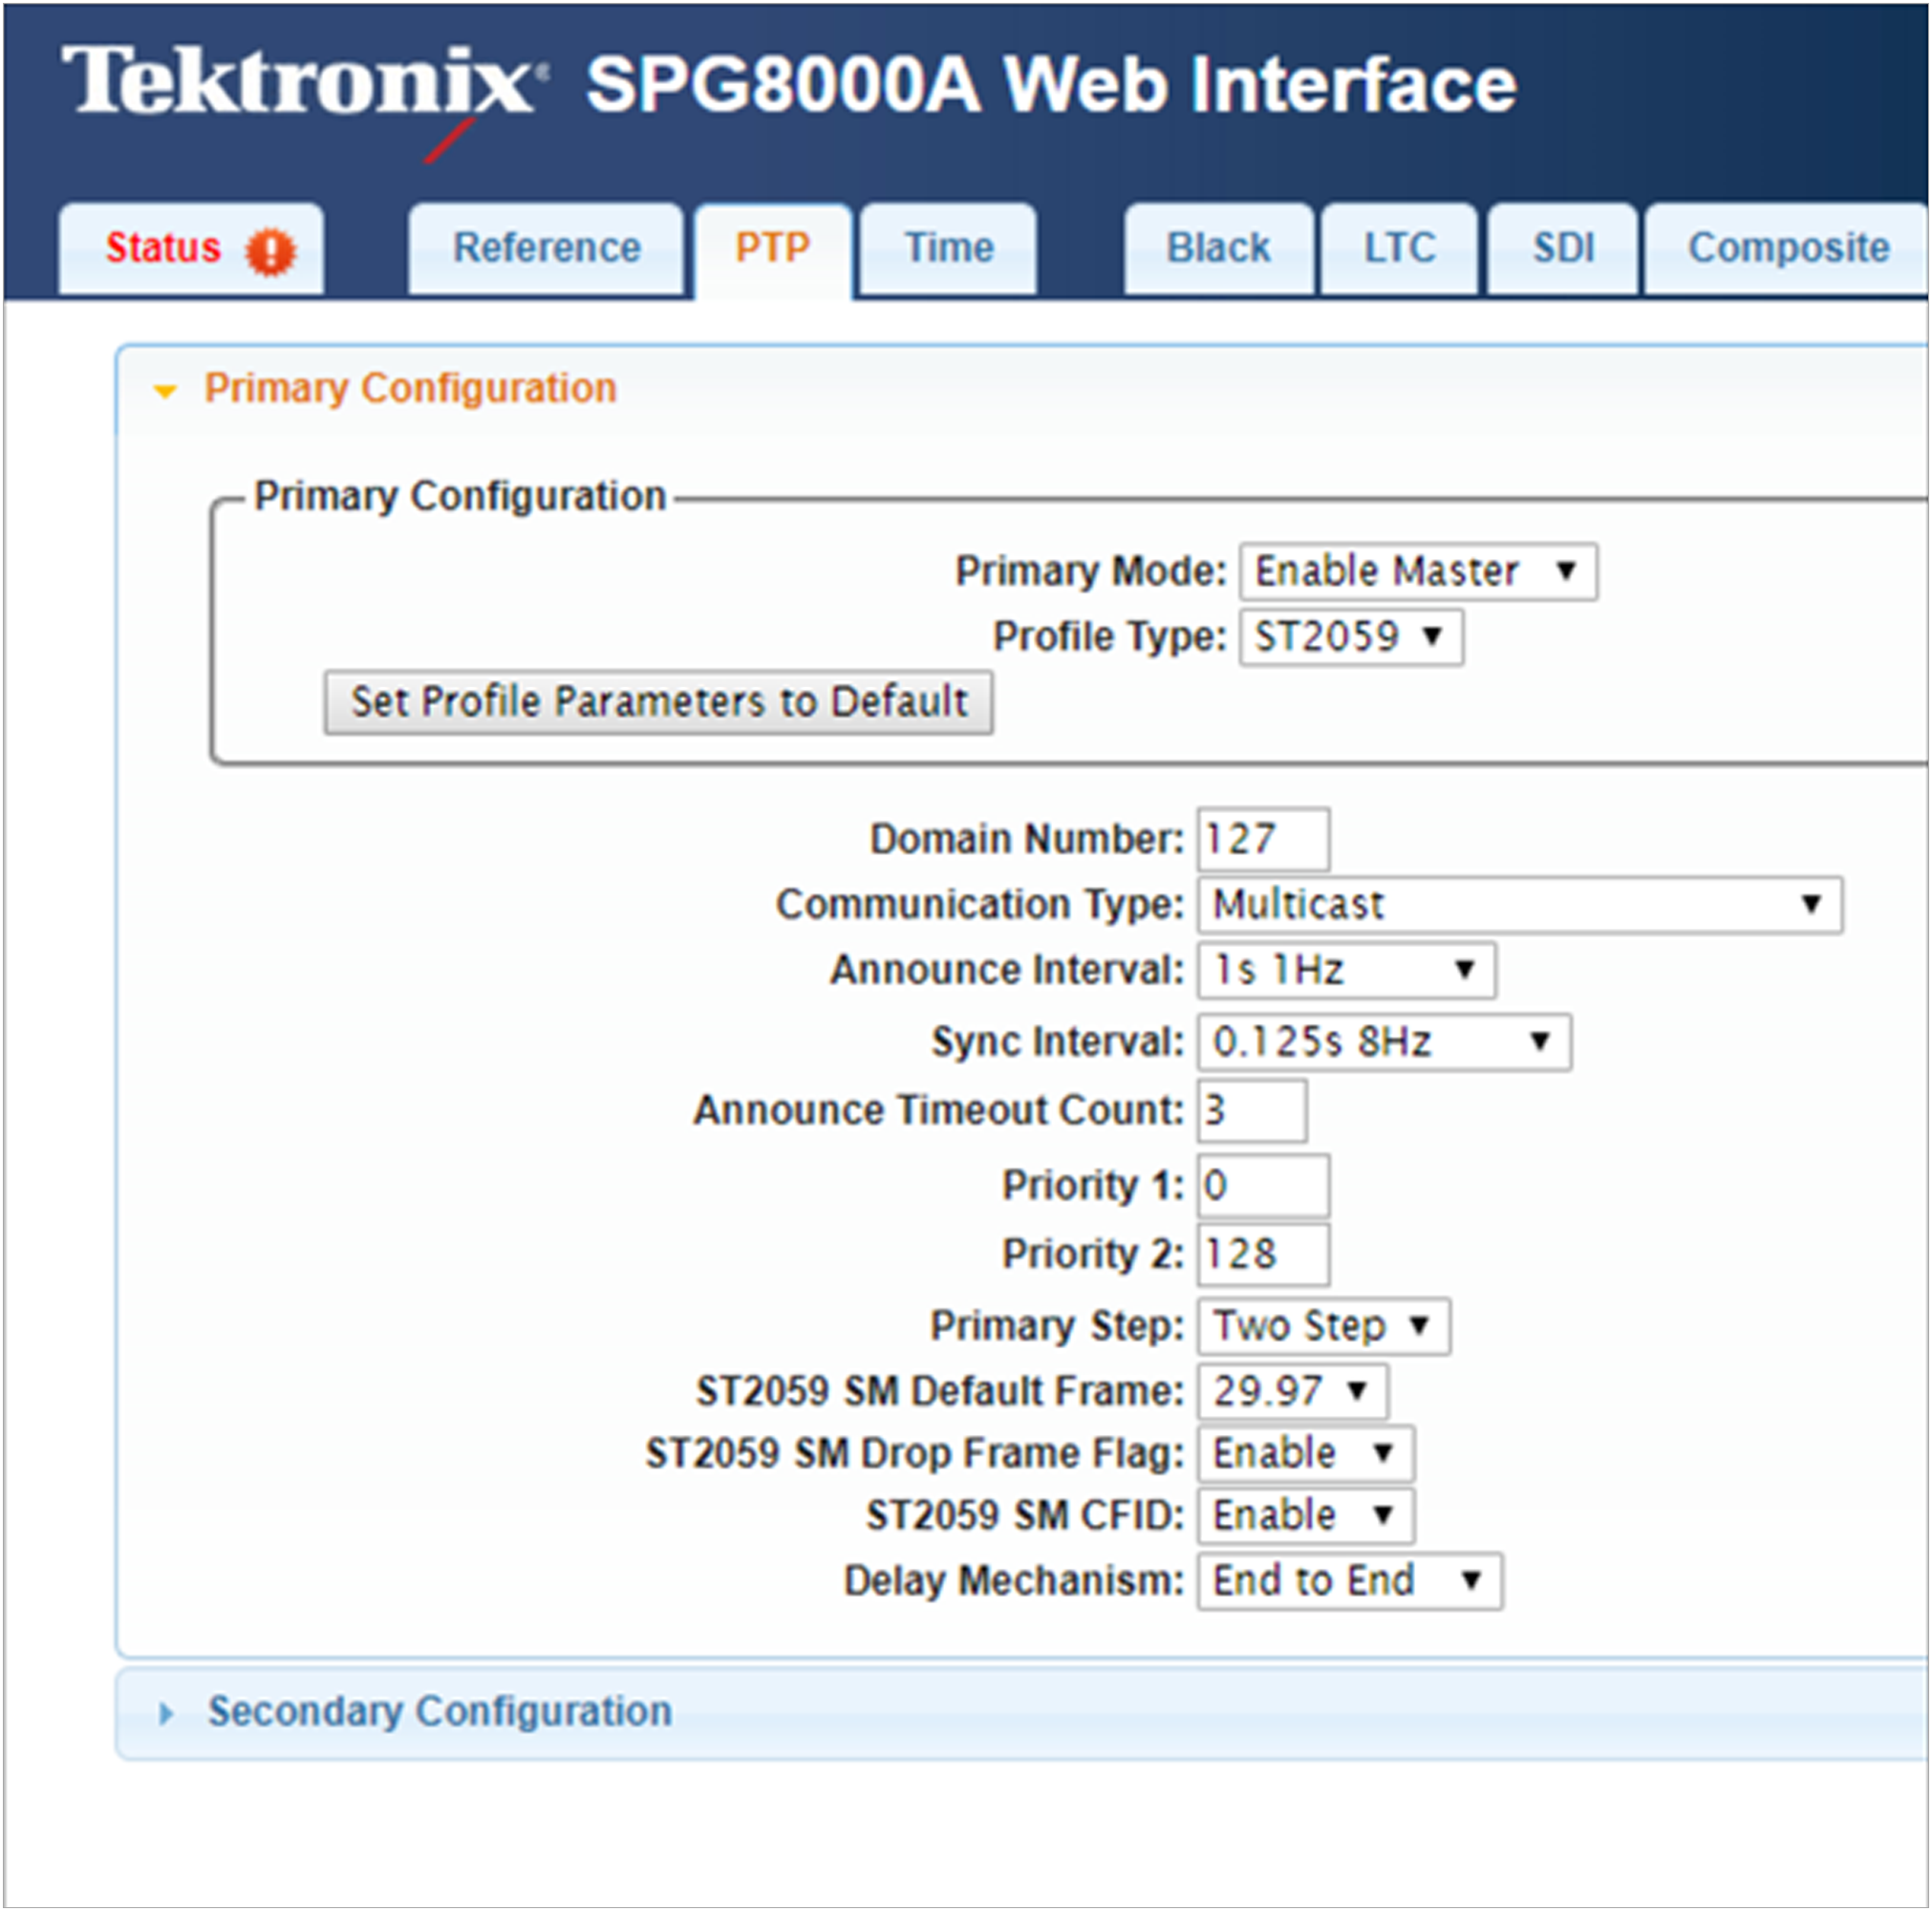Click the Delay Mechanism label

[x=1014, y=1581]
